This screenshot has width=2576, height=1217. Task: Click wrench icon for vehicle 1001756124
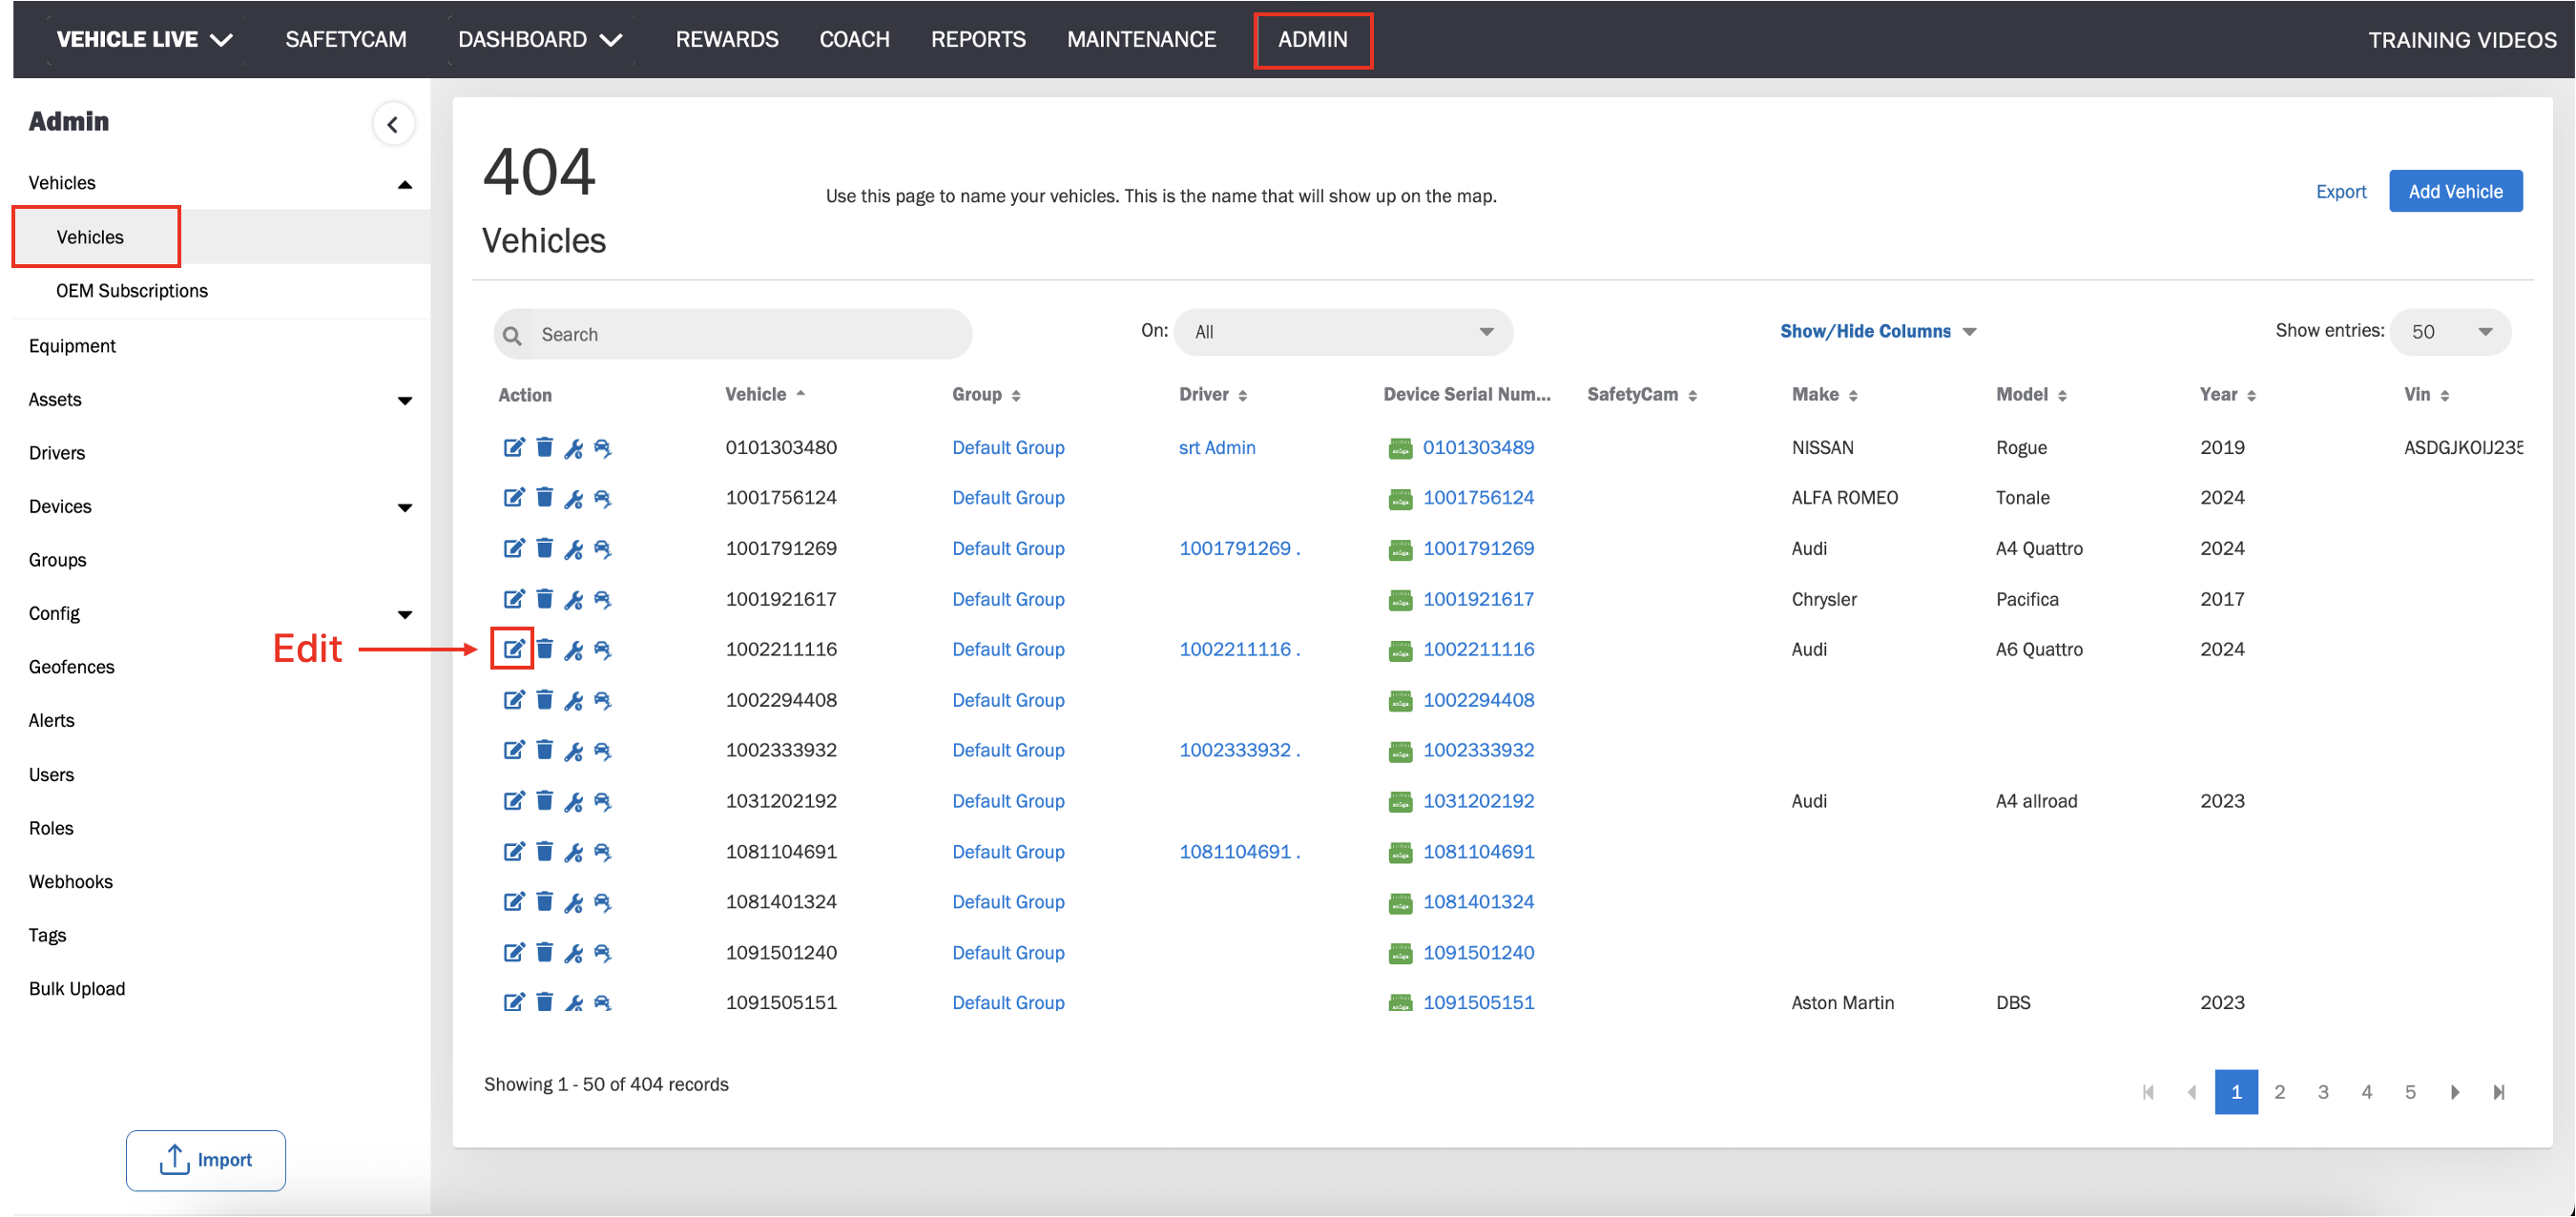tap(573, 498)
